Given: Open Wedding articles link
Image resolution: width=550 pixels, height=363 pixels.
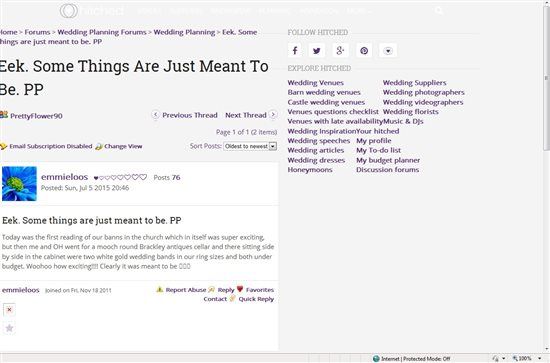Looking at the screenshot, I should pyautogui.click(x=316, y=150).
